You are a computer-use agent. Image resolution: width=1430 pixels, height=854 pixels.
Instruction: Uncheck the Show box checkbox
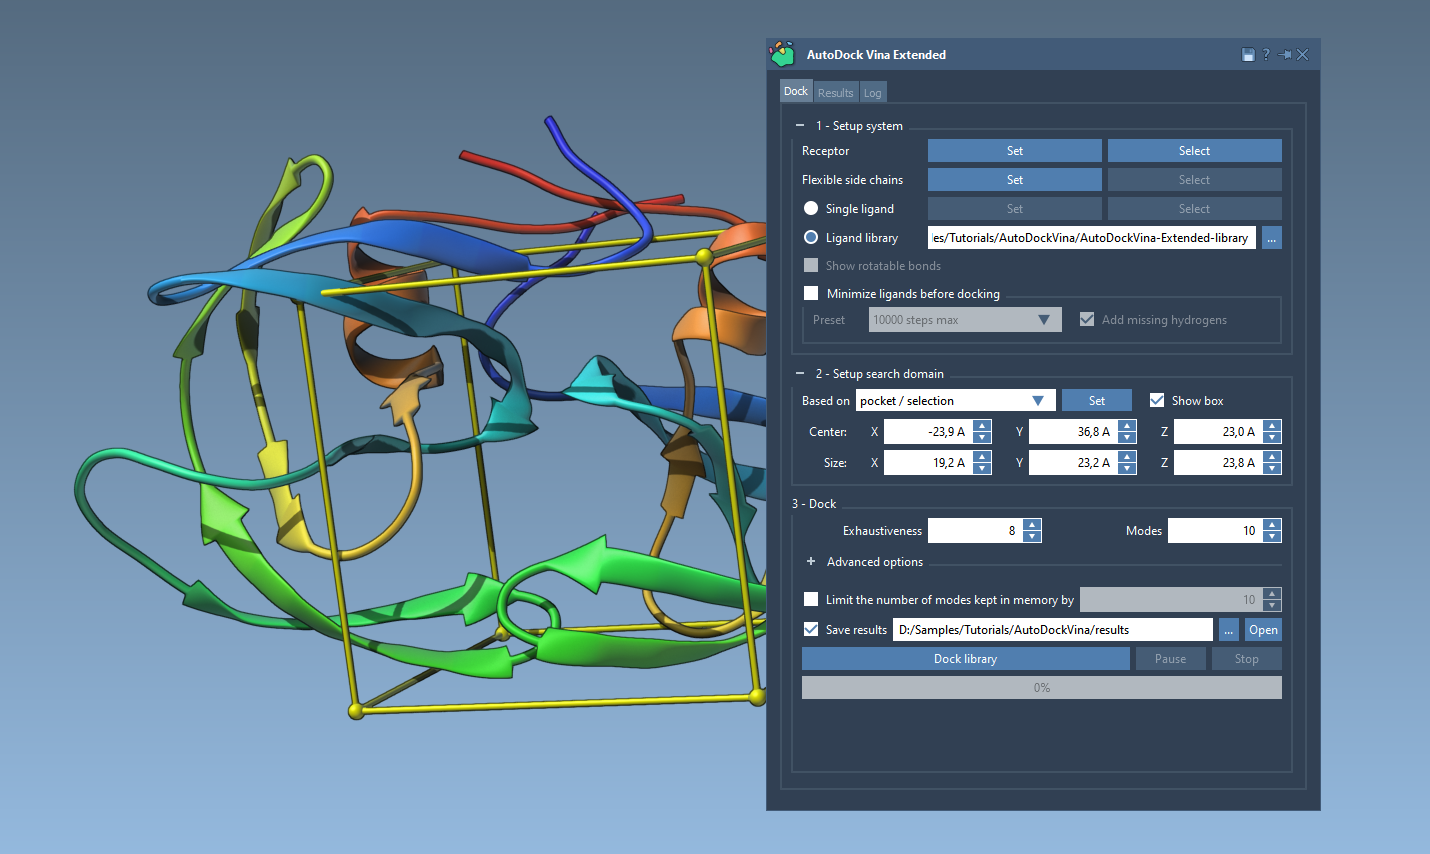[1157, 401]
